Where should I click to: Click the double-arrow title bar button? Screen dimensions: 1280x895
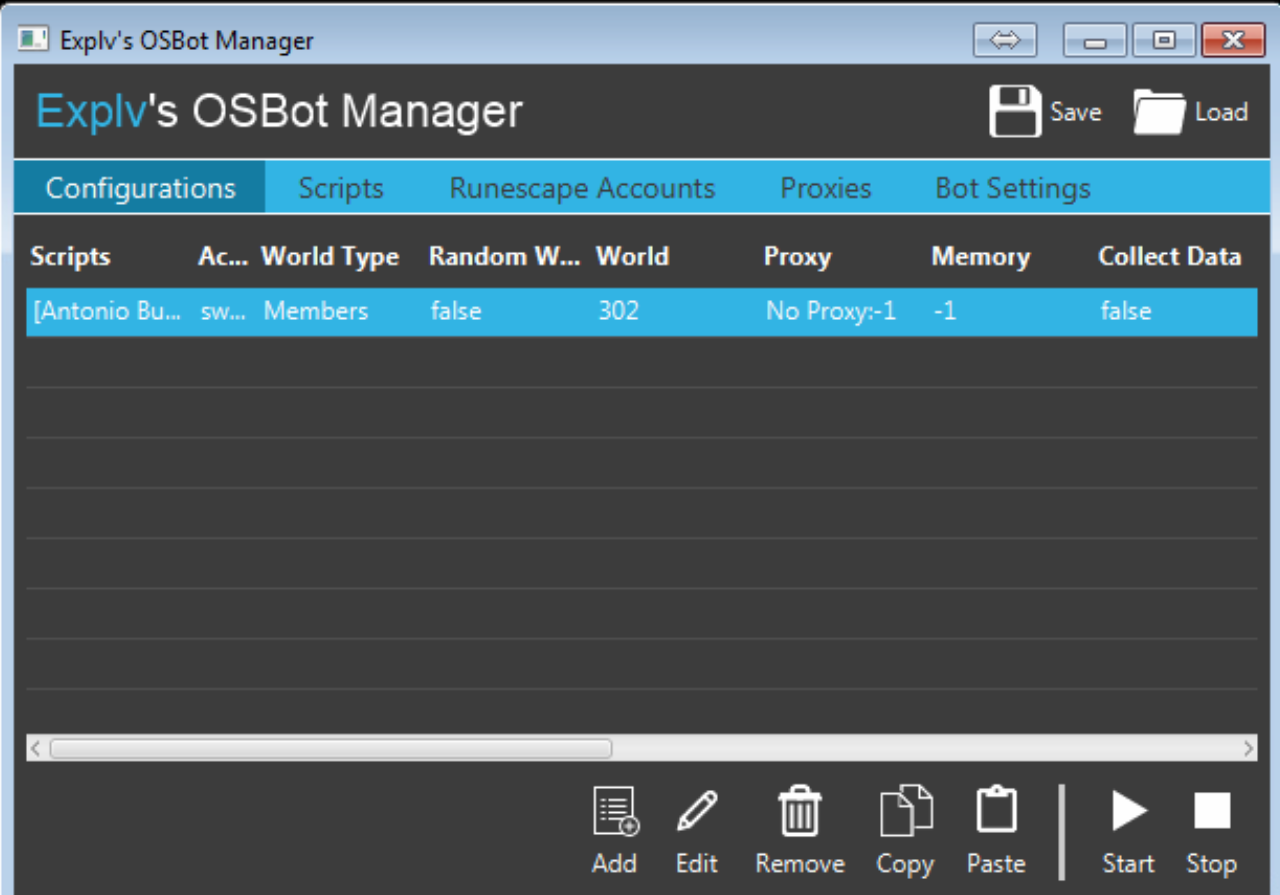coord(1005,40)
